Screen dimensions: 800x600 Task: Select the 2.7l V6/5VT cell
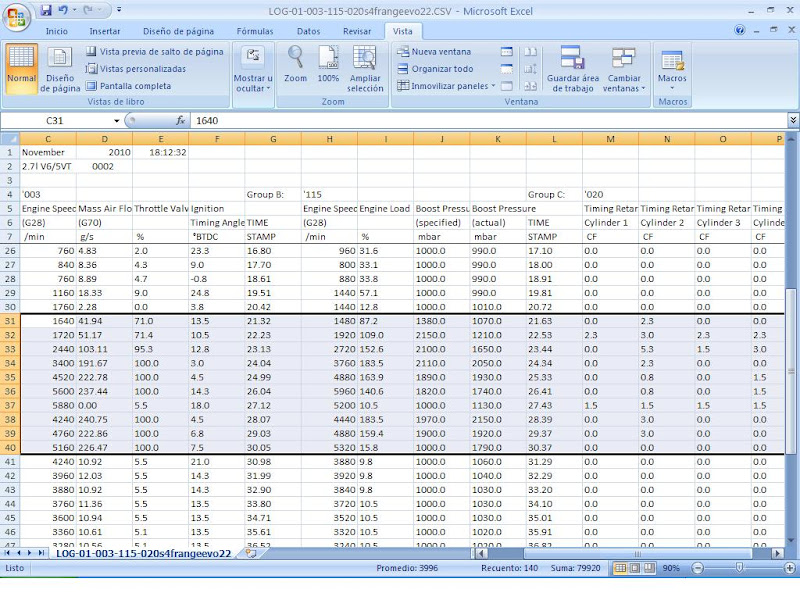point(48,166)
